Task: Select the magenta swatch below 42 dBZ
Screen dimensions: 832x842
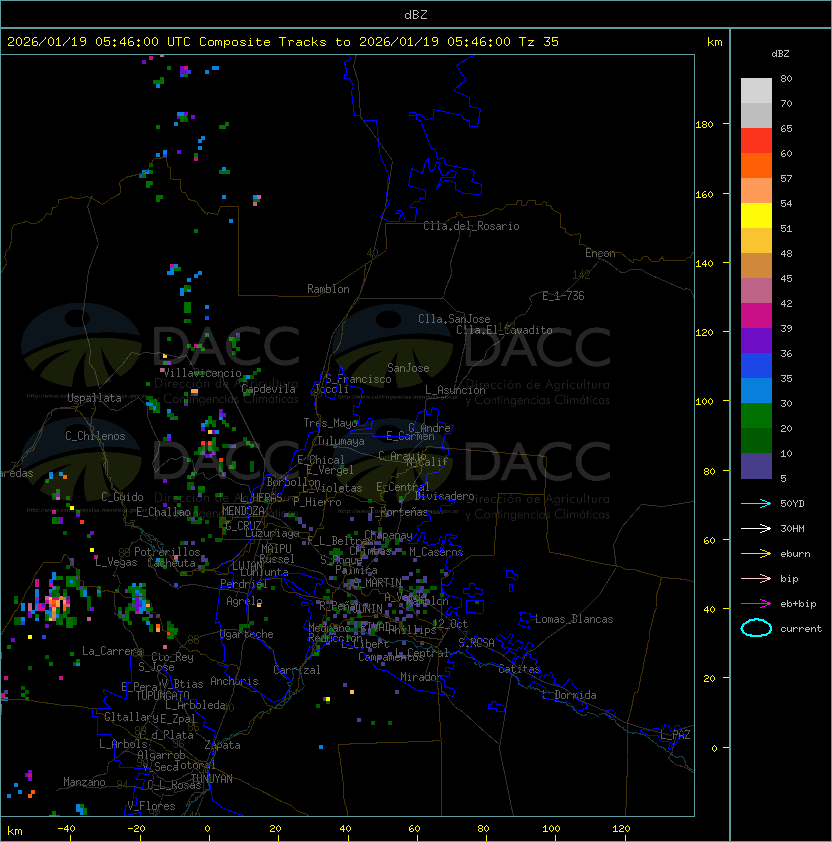Action: (x=756, y=315)
